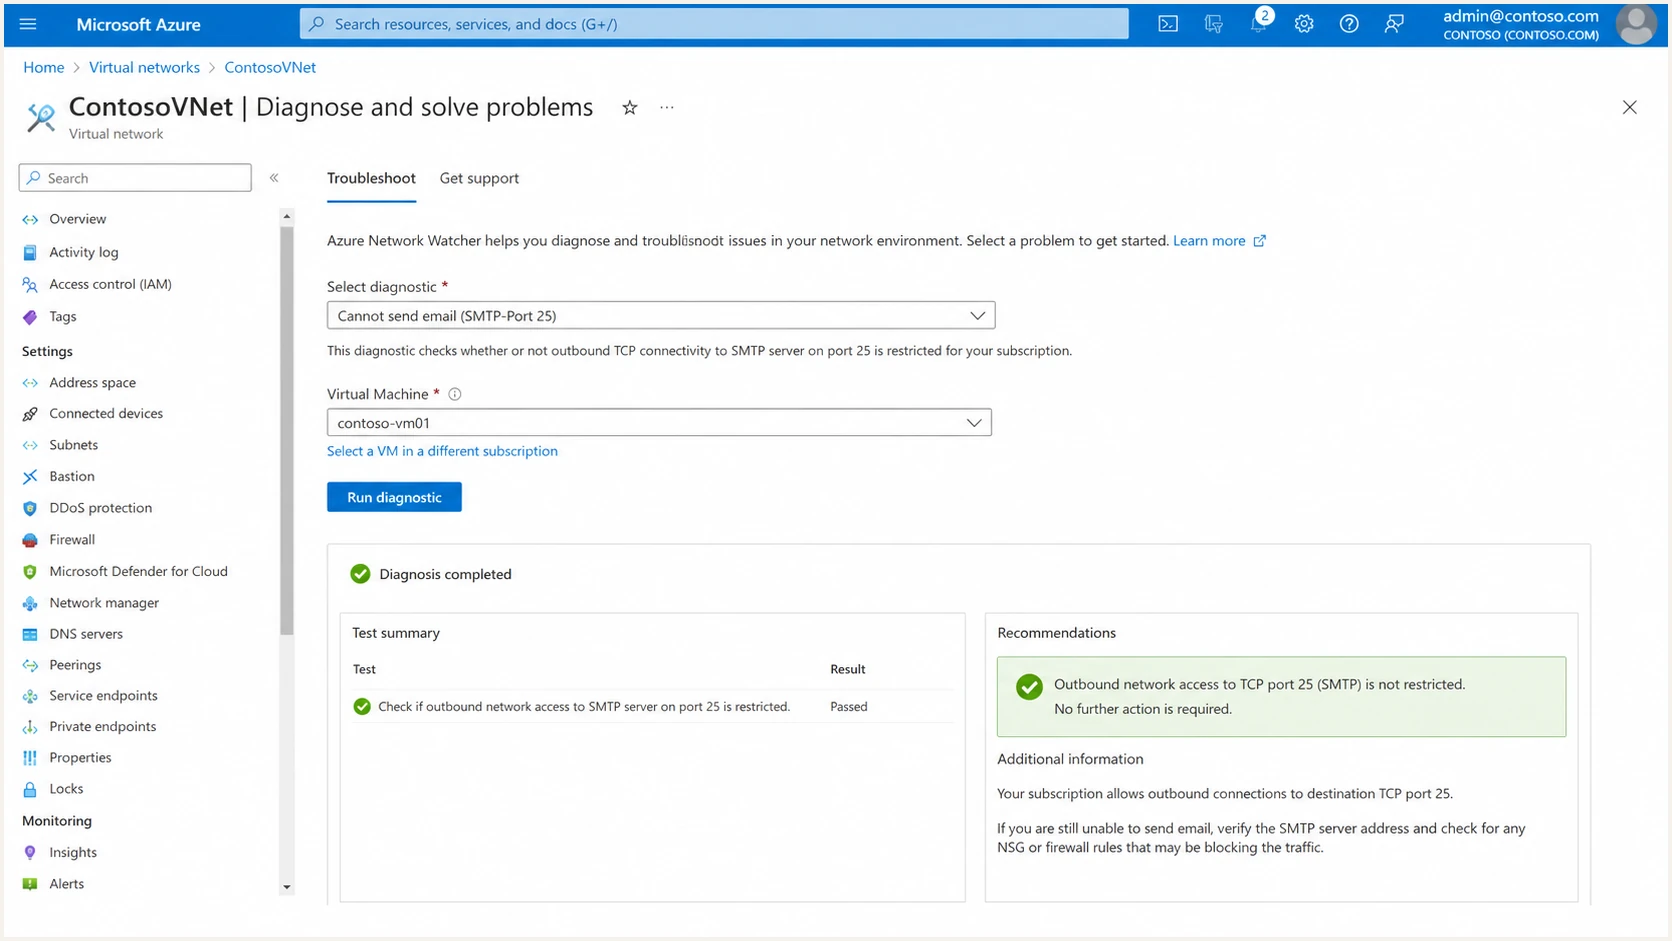Open Connected devices
1672x941 pixels.
point(106,413)
